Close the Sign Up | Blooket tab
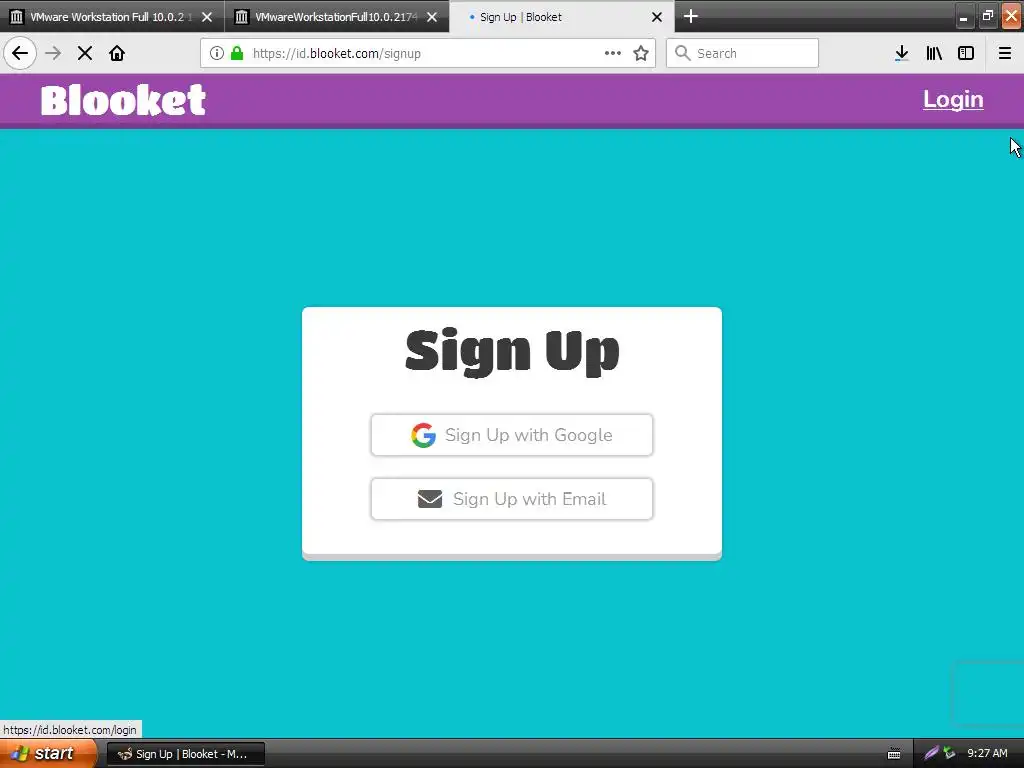This screenshot has height=768, width=1024. (x=657, y=17)
